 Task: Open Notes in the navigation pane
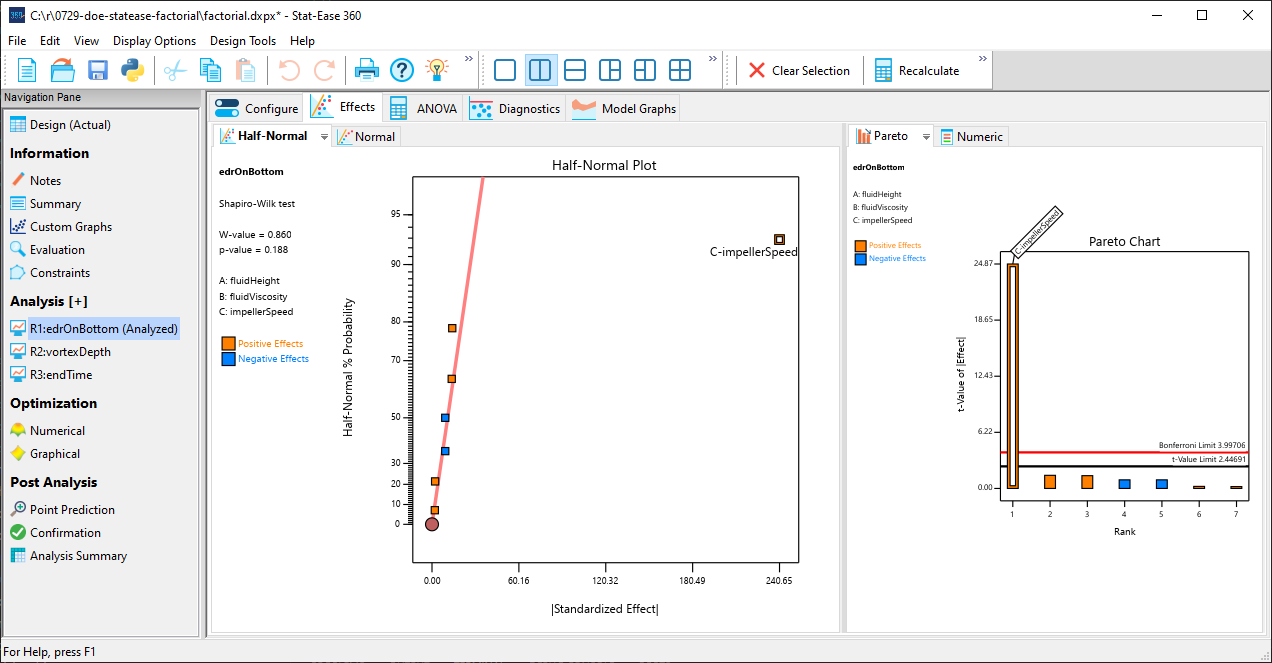click(36, 181)
